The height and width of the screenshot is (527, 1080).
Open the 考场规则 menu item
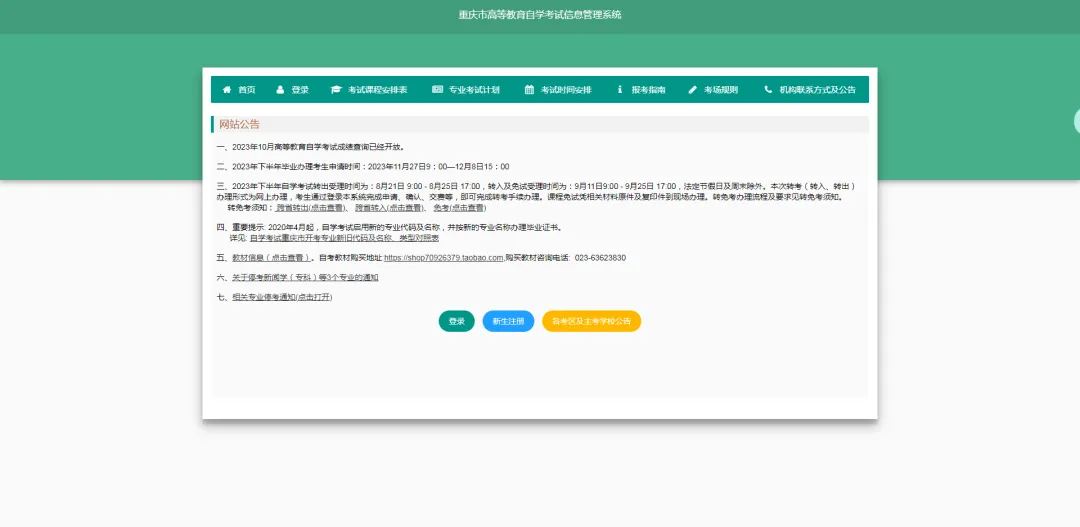(713, 90)
